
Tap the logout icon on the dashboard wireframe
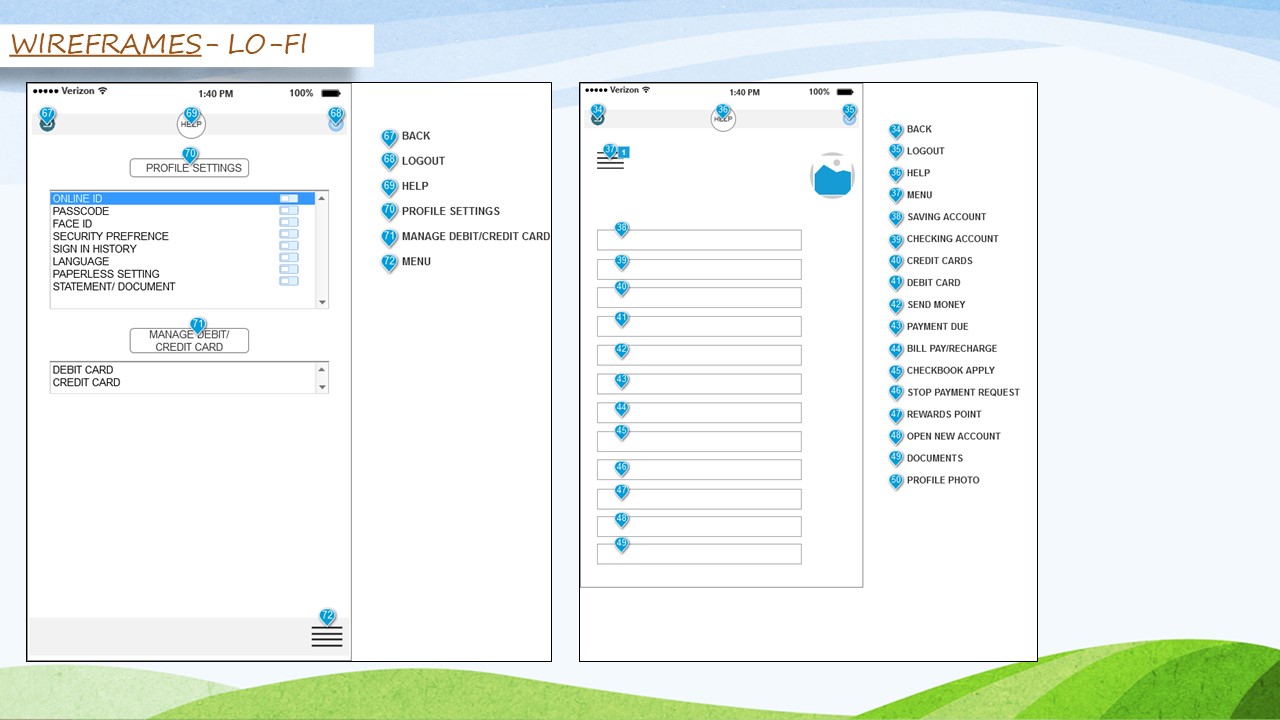point(849,118)
